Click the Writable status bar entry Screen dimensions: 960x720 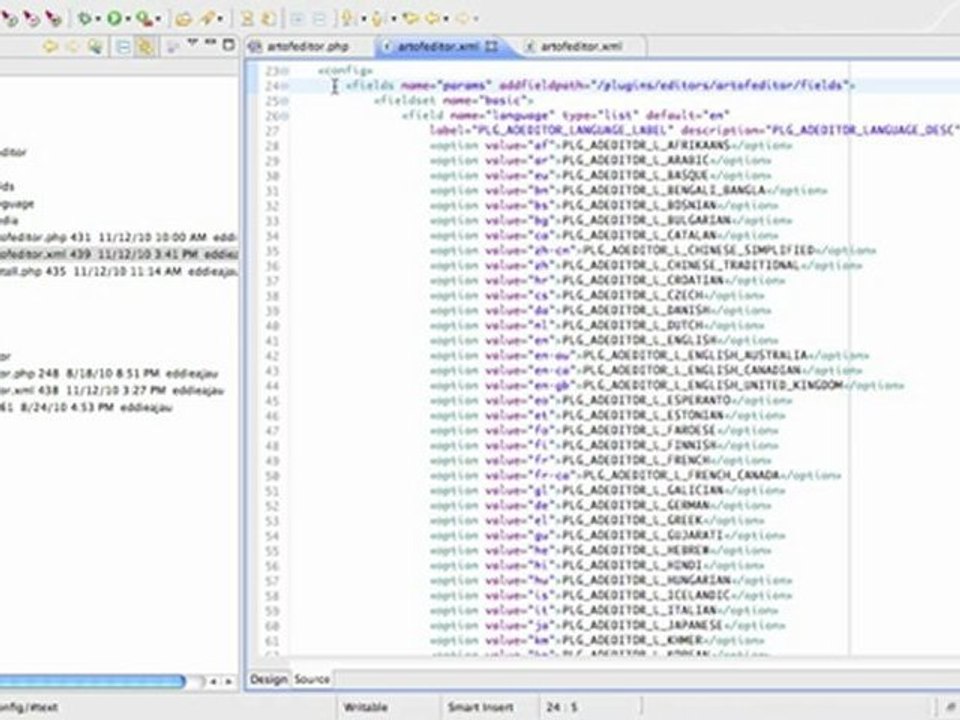365,707
